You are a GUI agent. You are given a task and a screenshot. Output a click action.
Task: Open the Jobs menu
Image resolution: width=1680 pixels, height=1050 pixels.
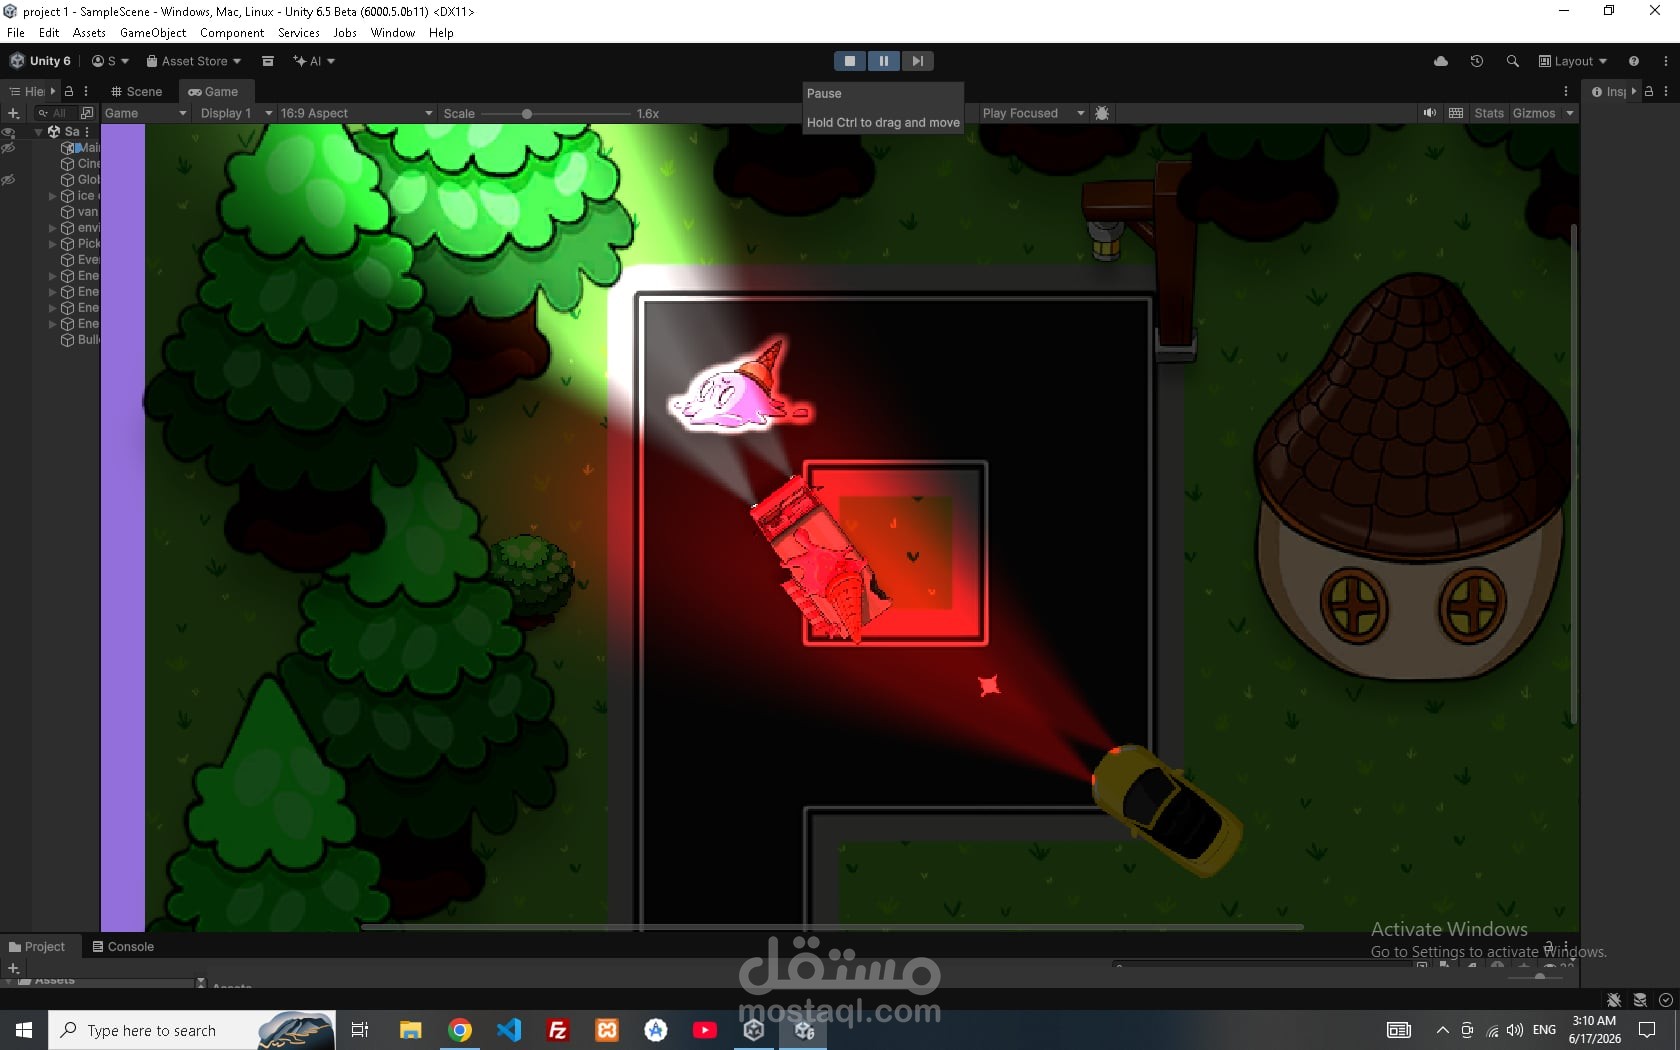tap(345, 33)
